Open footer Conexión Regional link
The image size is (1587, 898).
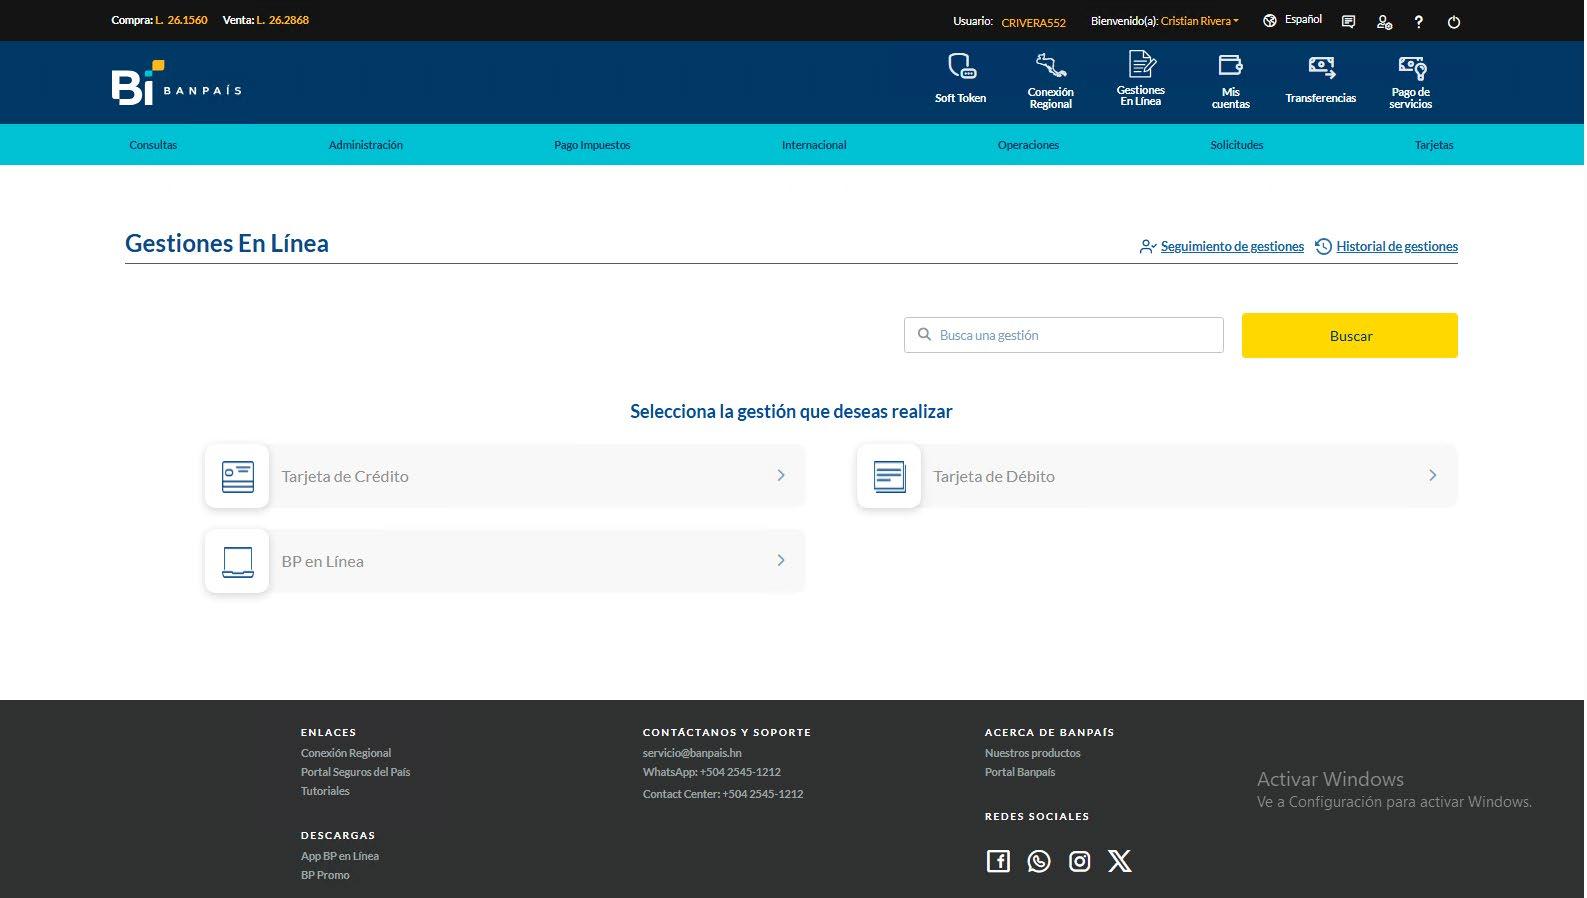[x=346, y=753]
